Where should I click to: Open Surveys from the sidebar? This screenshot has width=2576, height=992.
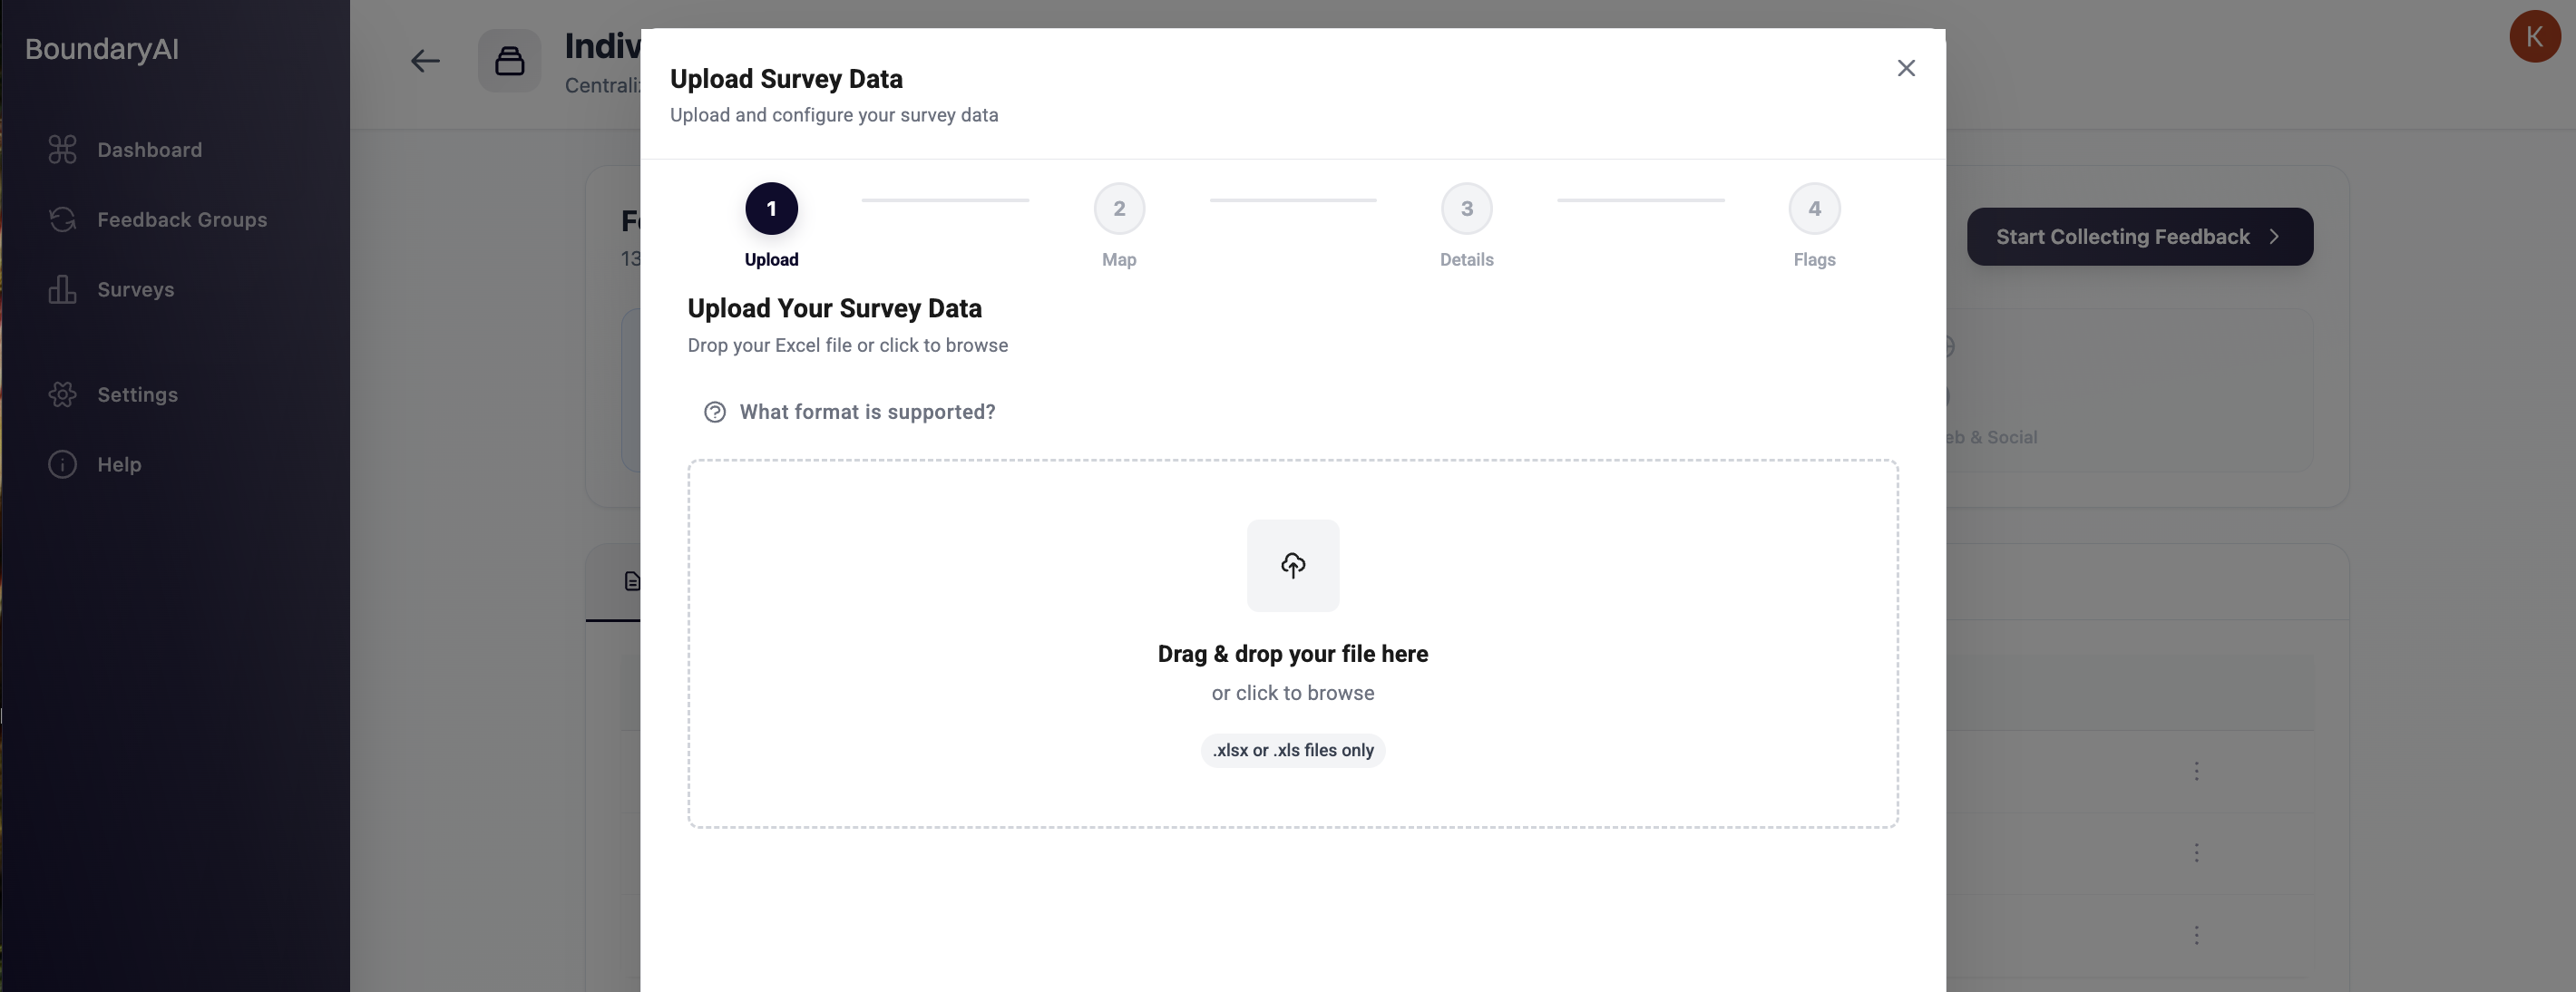click(135, 290)
